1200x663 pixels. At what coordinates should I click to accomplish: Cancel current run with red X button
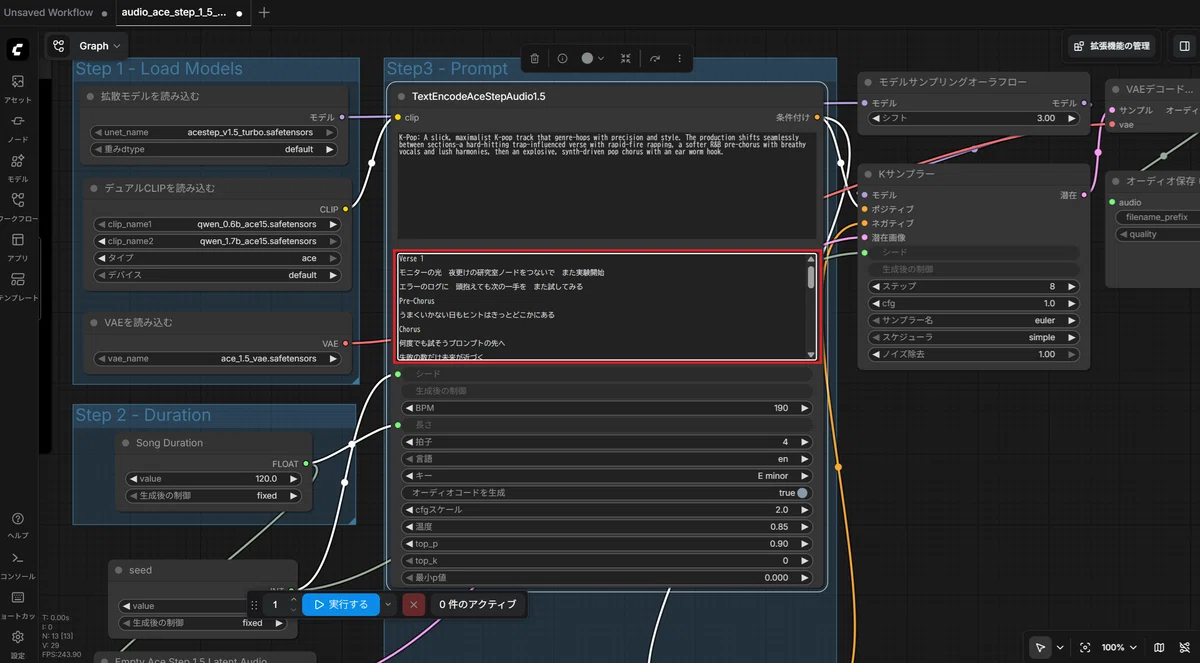click(414, 604)
